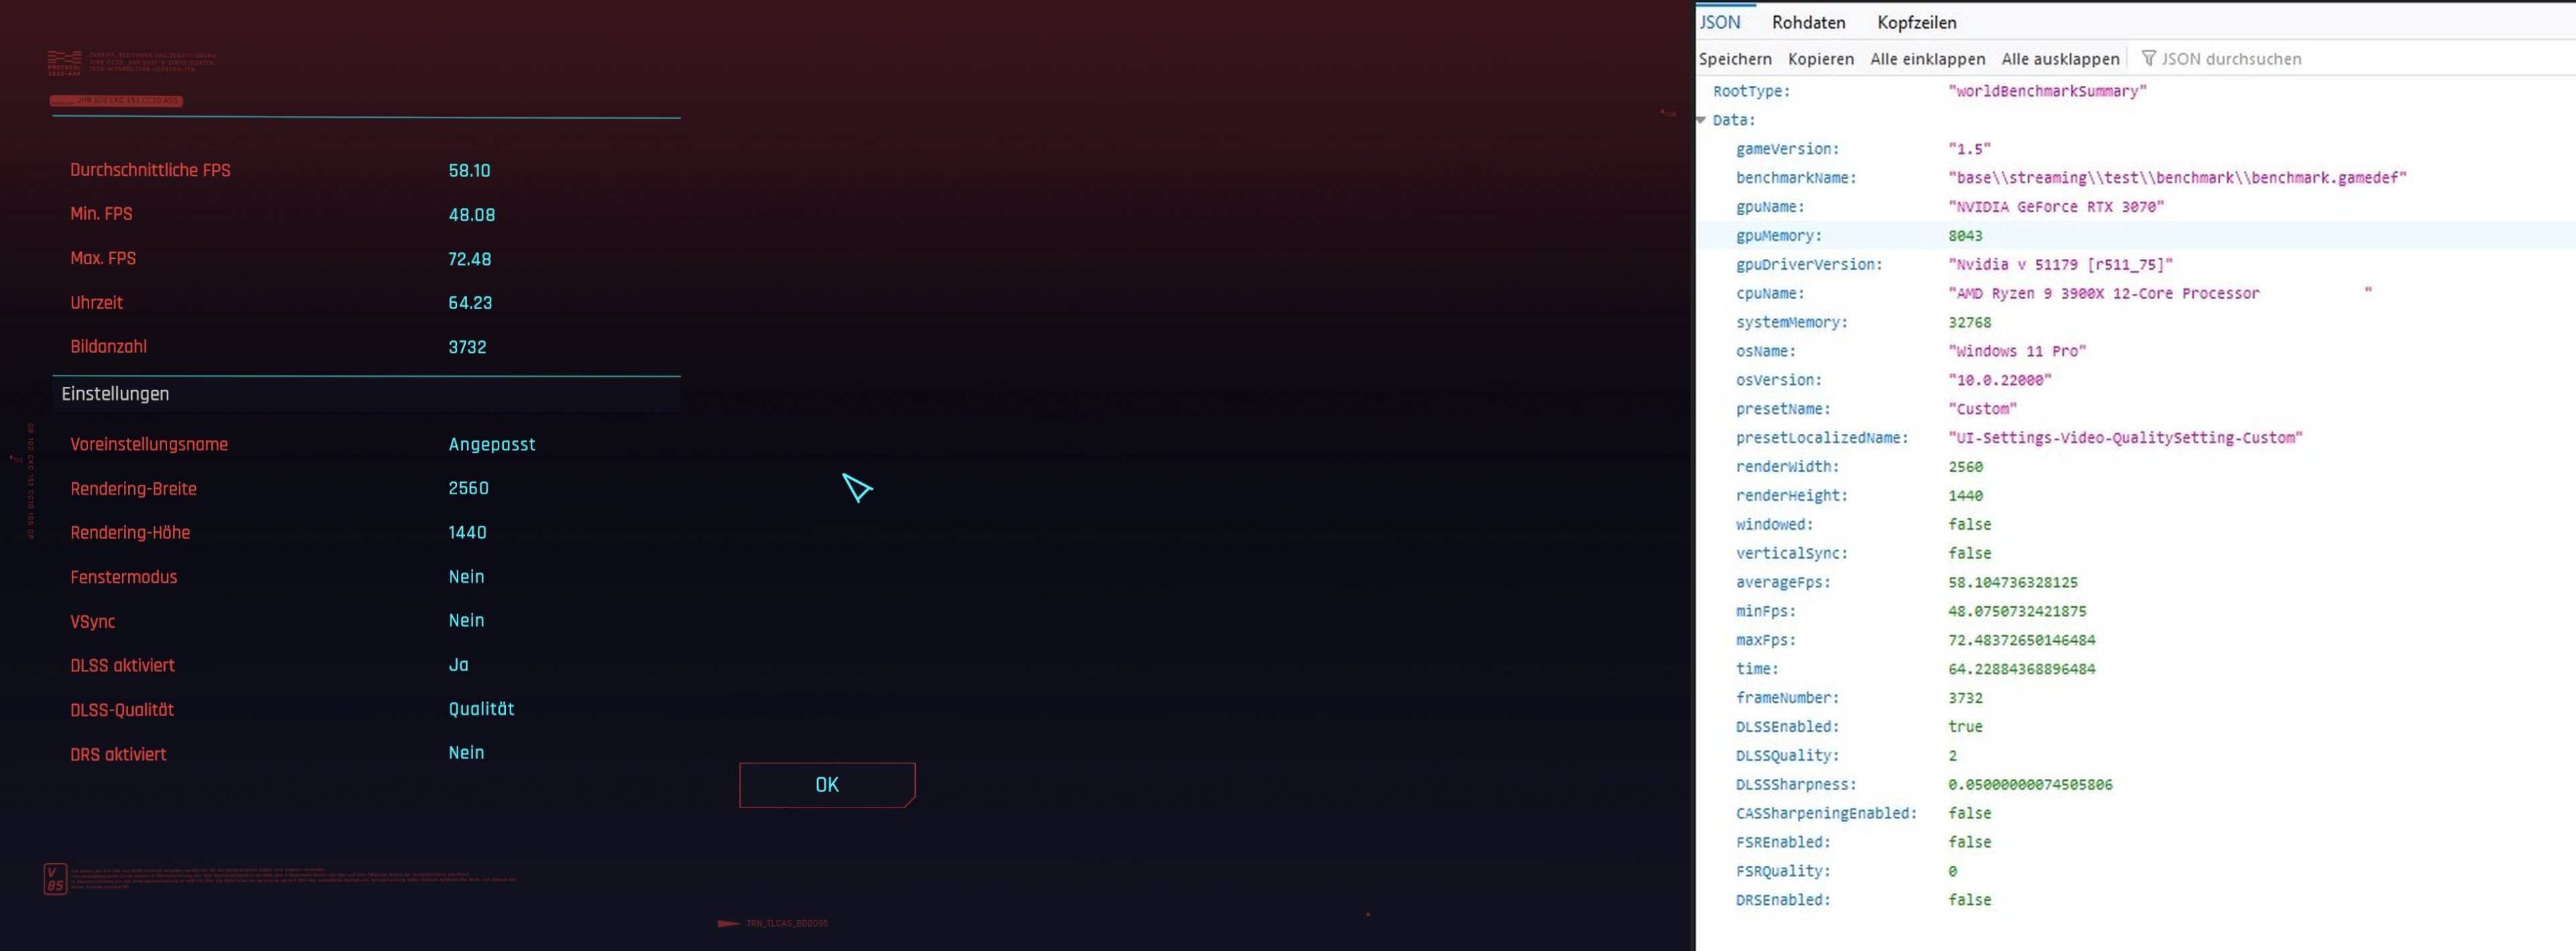Image resolution: width=2576 pixels, height=951 pixels.
Task: Click the red protocol logo top-left
Action: [64, 63]
